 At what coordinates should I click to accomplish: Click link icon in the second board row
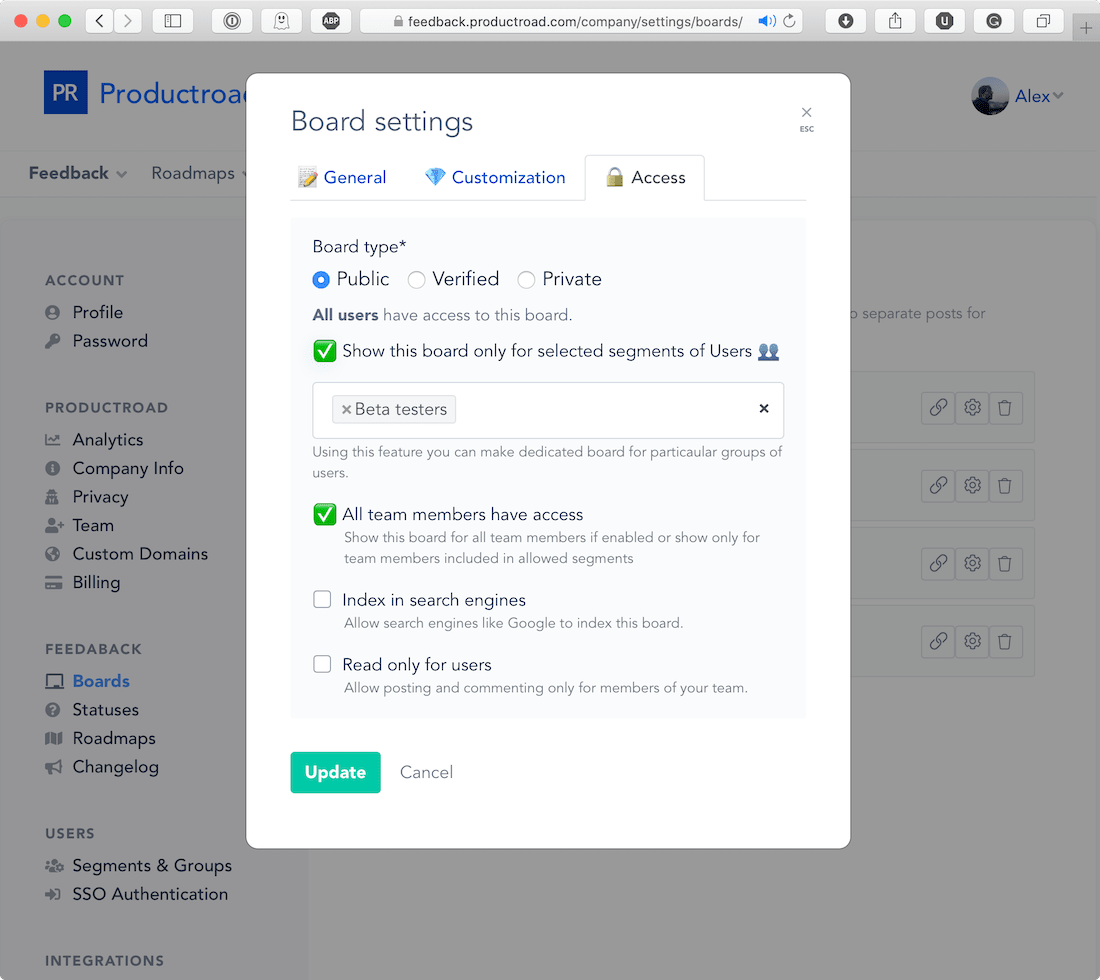(938, 485)
